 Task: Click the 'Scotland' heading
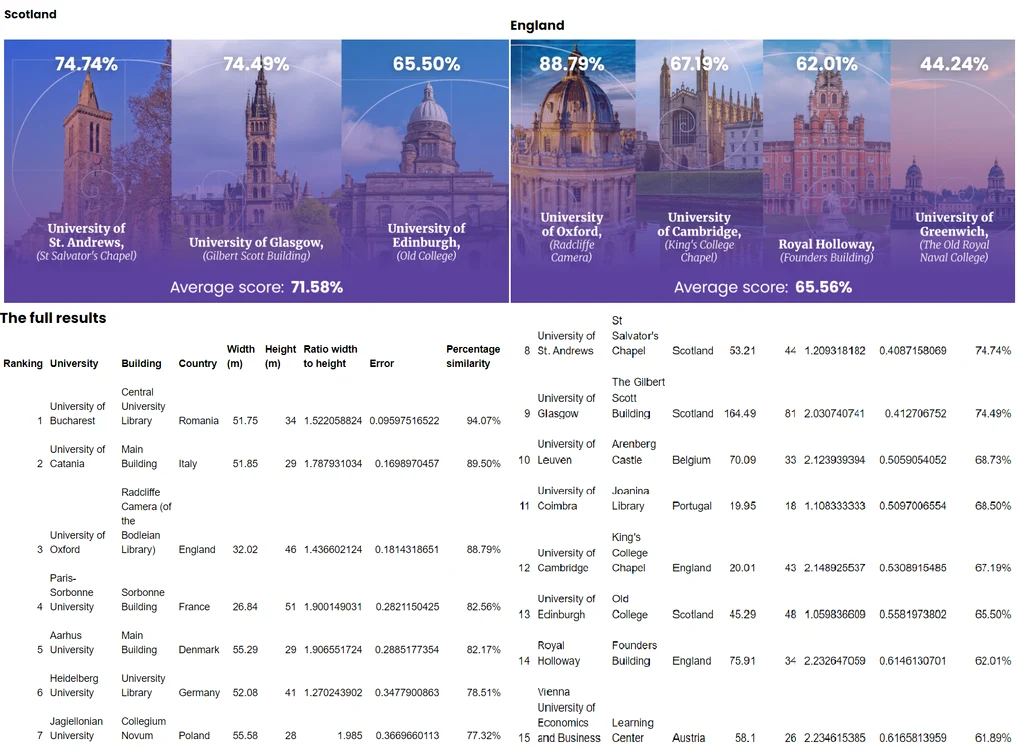point(31,14)
